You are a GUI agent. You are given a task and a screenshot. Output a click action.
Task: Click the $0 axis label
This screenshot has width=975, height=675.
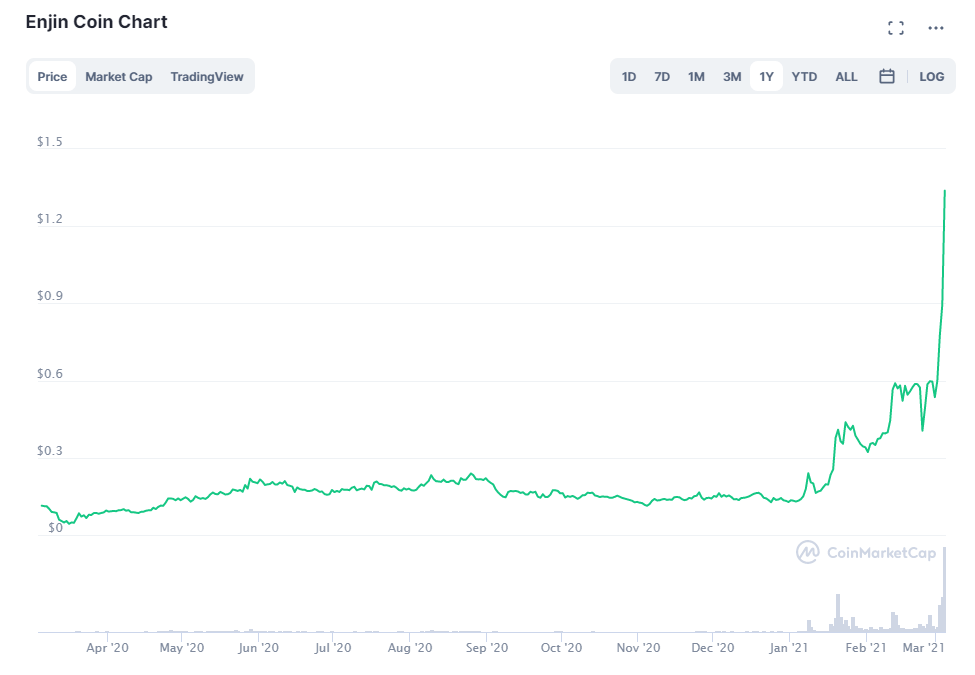(x=55, y=528)
